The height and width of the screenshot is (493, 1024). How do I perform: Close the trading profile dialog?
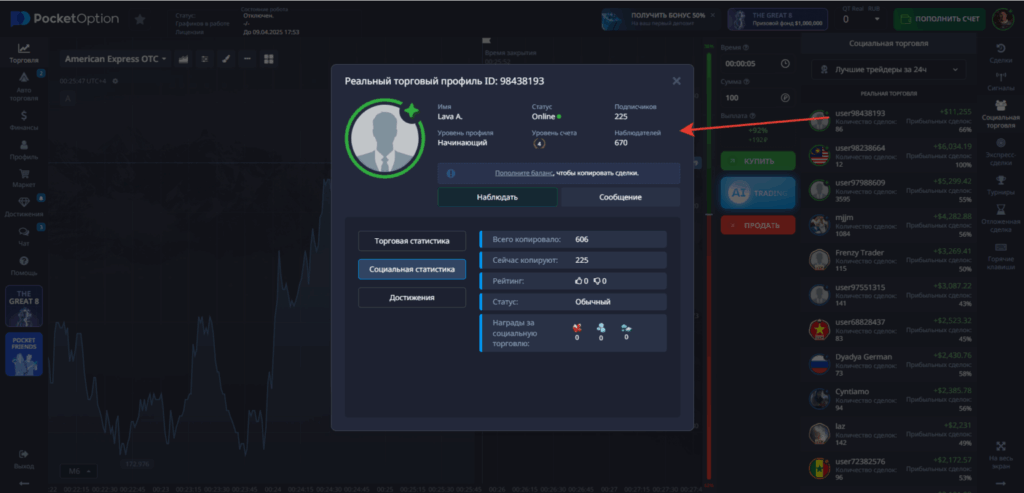[676, 81]
